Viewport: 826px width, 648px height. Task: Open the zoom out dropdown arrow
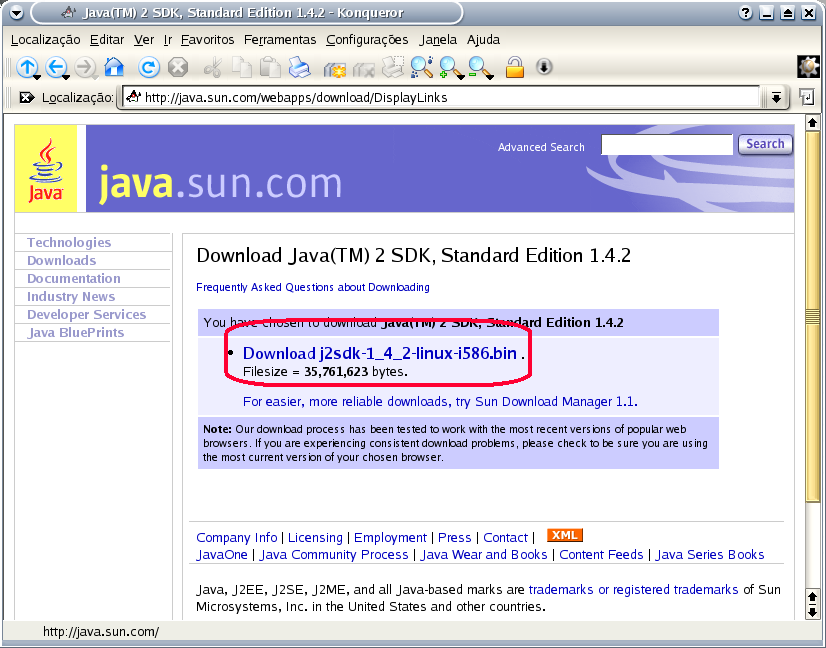(x=490, y=77)
